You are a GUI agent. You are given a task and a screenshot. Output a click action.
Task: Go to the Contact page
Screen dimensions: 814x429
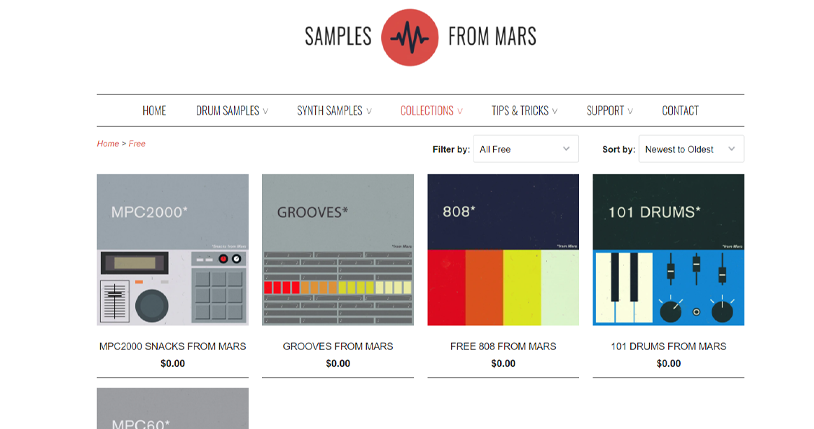[680, 111]
